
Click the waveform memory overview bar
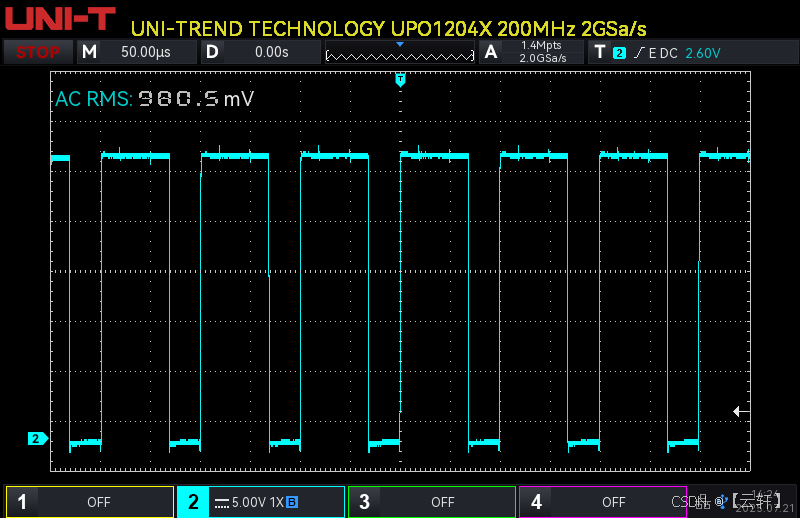coord(400,55)
